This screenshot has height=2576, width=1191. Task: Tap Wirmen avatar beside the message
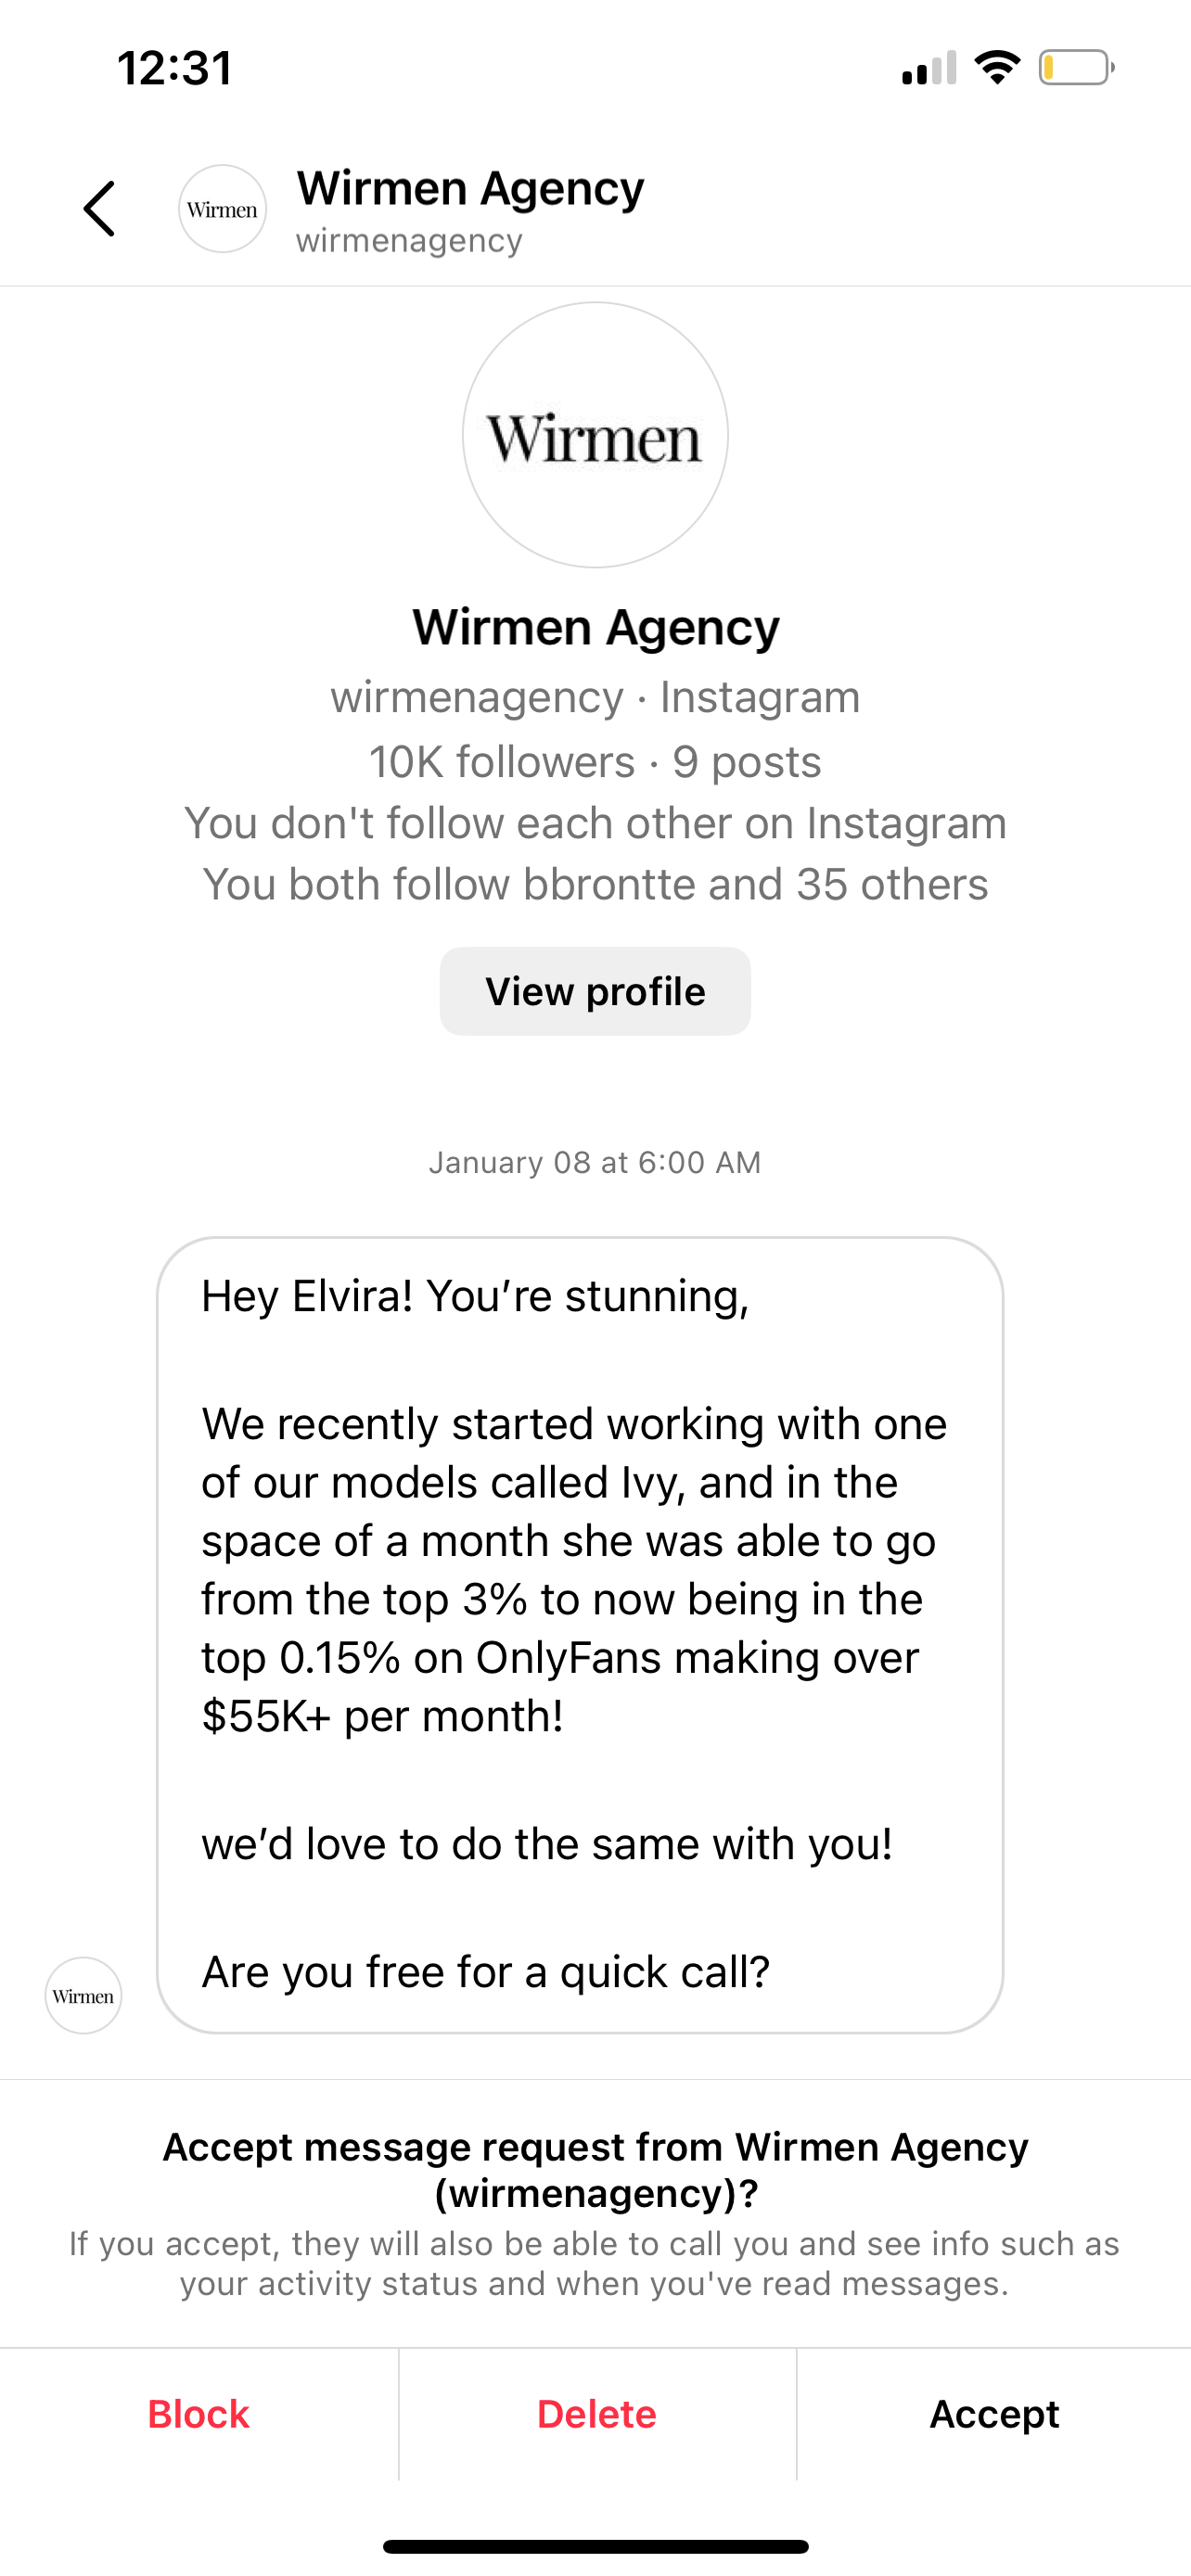click(83, 1995)
